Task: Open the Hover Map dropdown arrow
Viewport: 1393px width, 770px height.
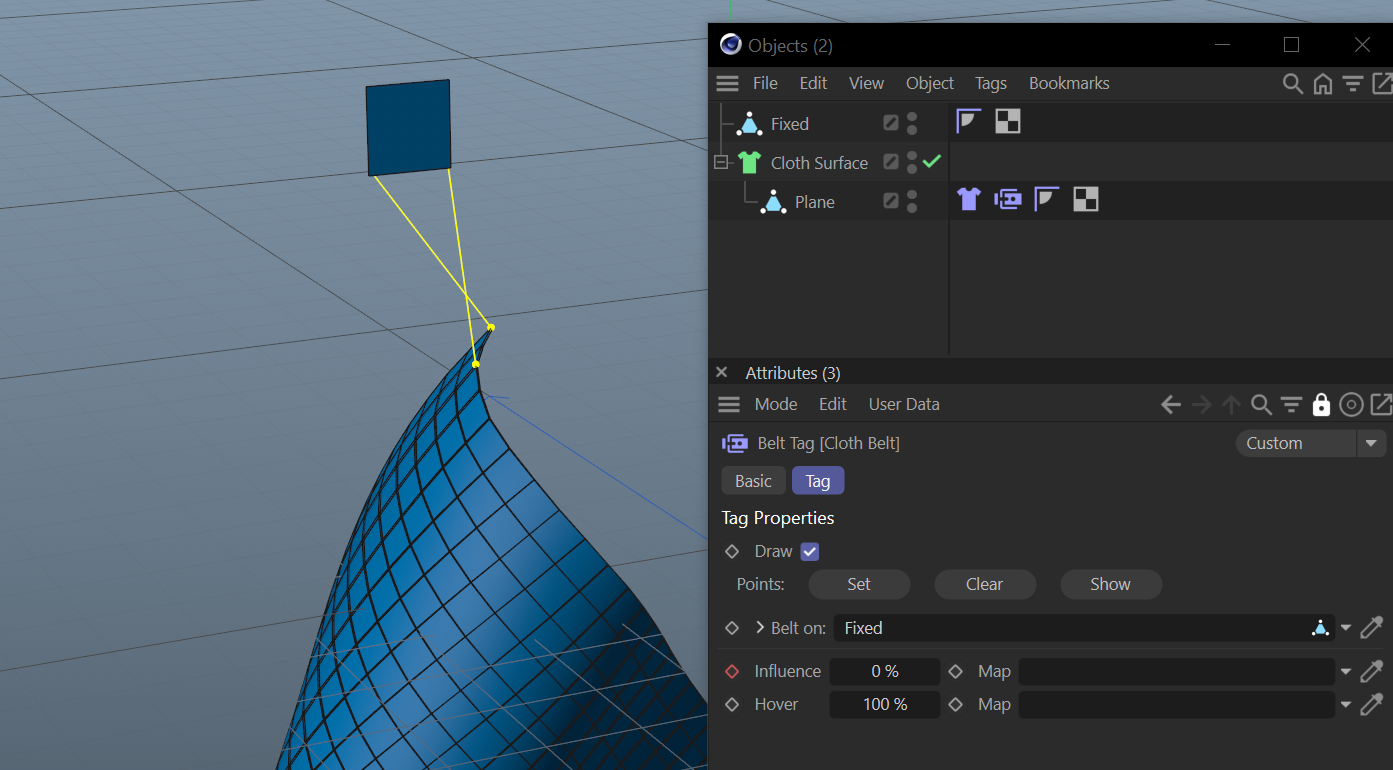Action: pos(1346,705)
